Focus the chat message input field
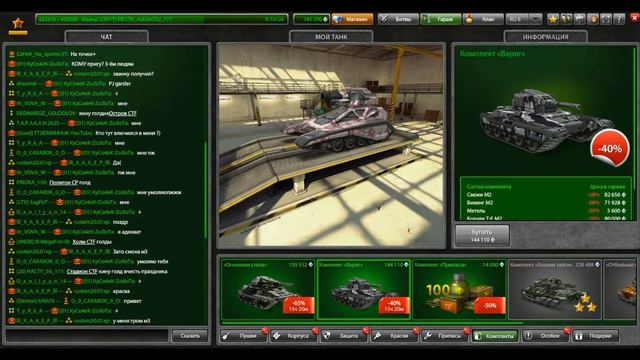The image size is (640, 360). pyautogui.click(x=87, y=336)
